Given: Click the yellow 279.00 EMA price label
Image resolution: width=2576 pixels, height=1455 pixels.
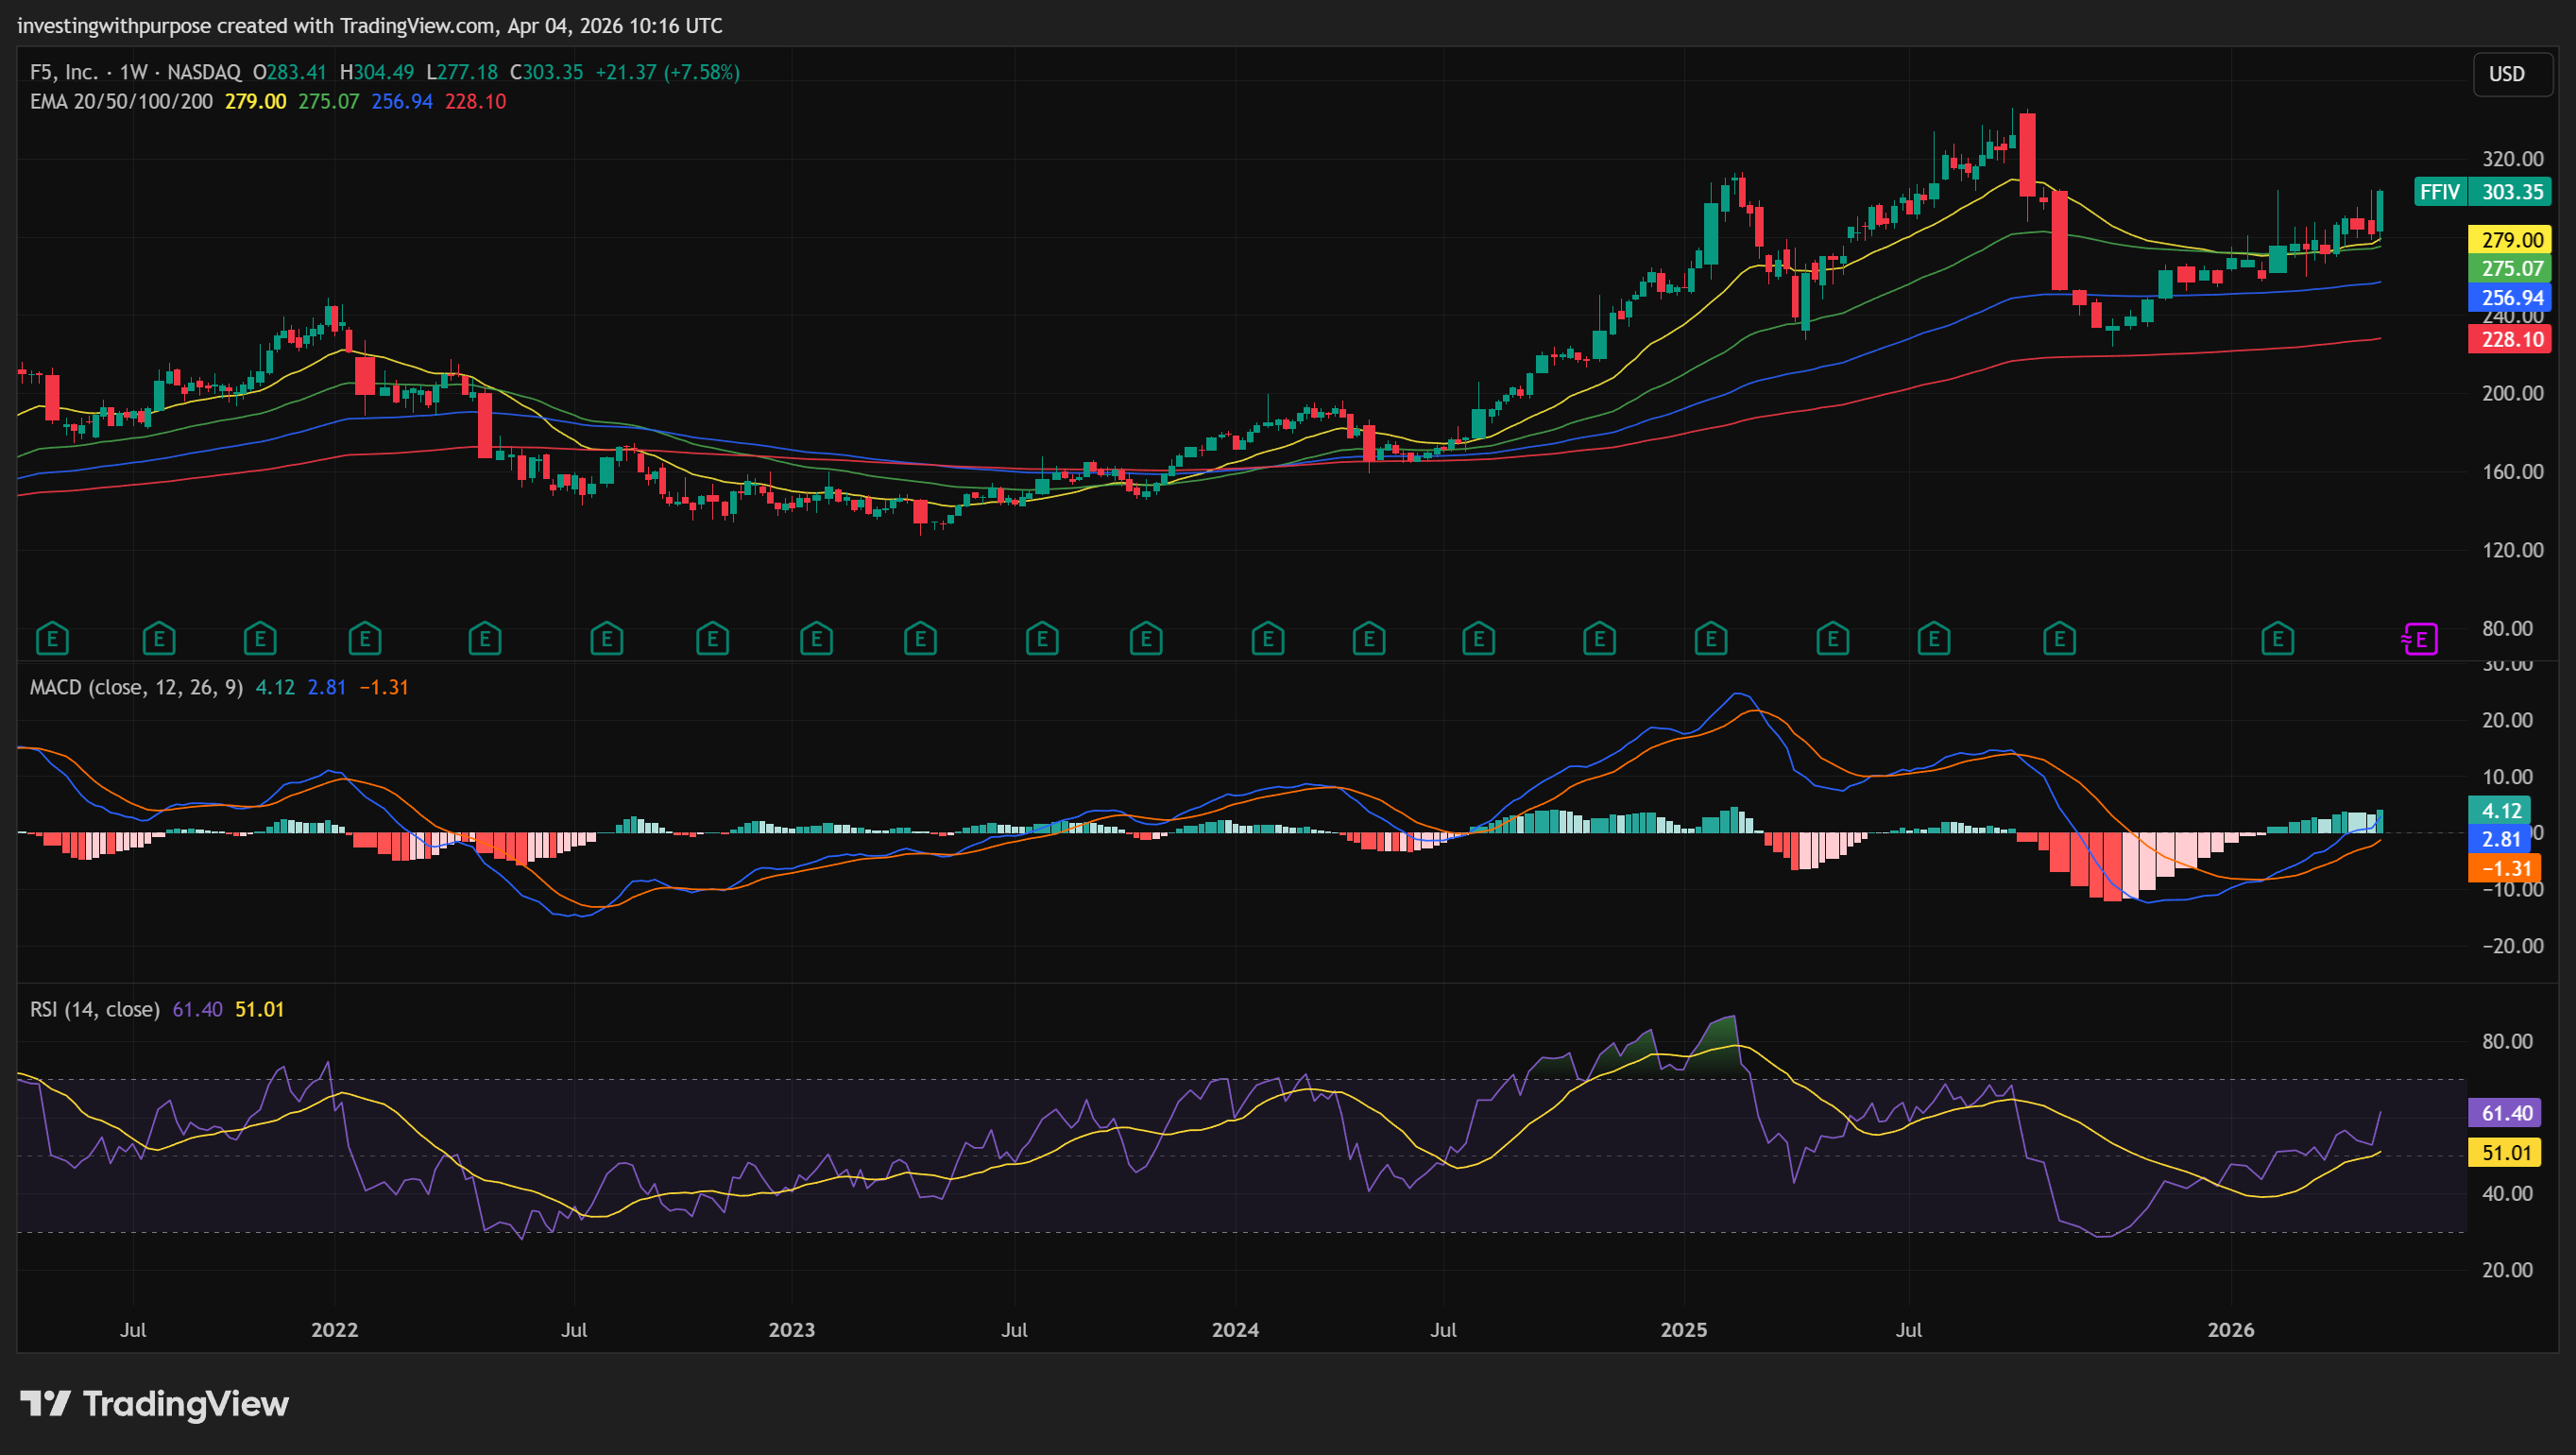Looking at the screenshot, I should pyautogui.click(x=2511, y=240).
